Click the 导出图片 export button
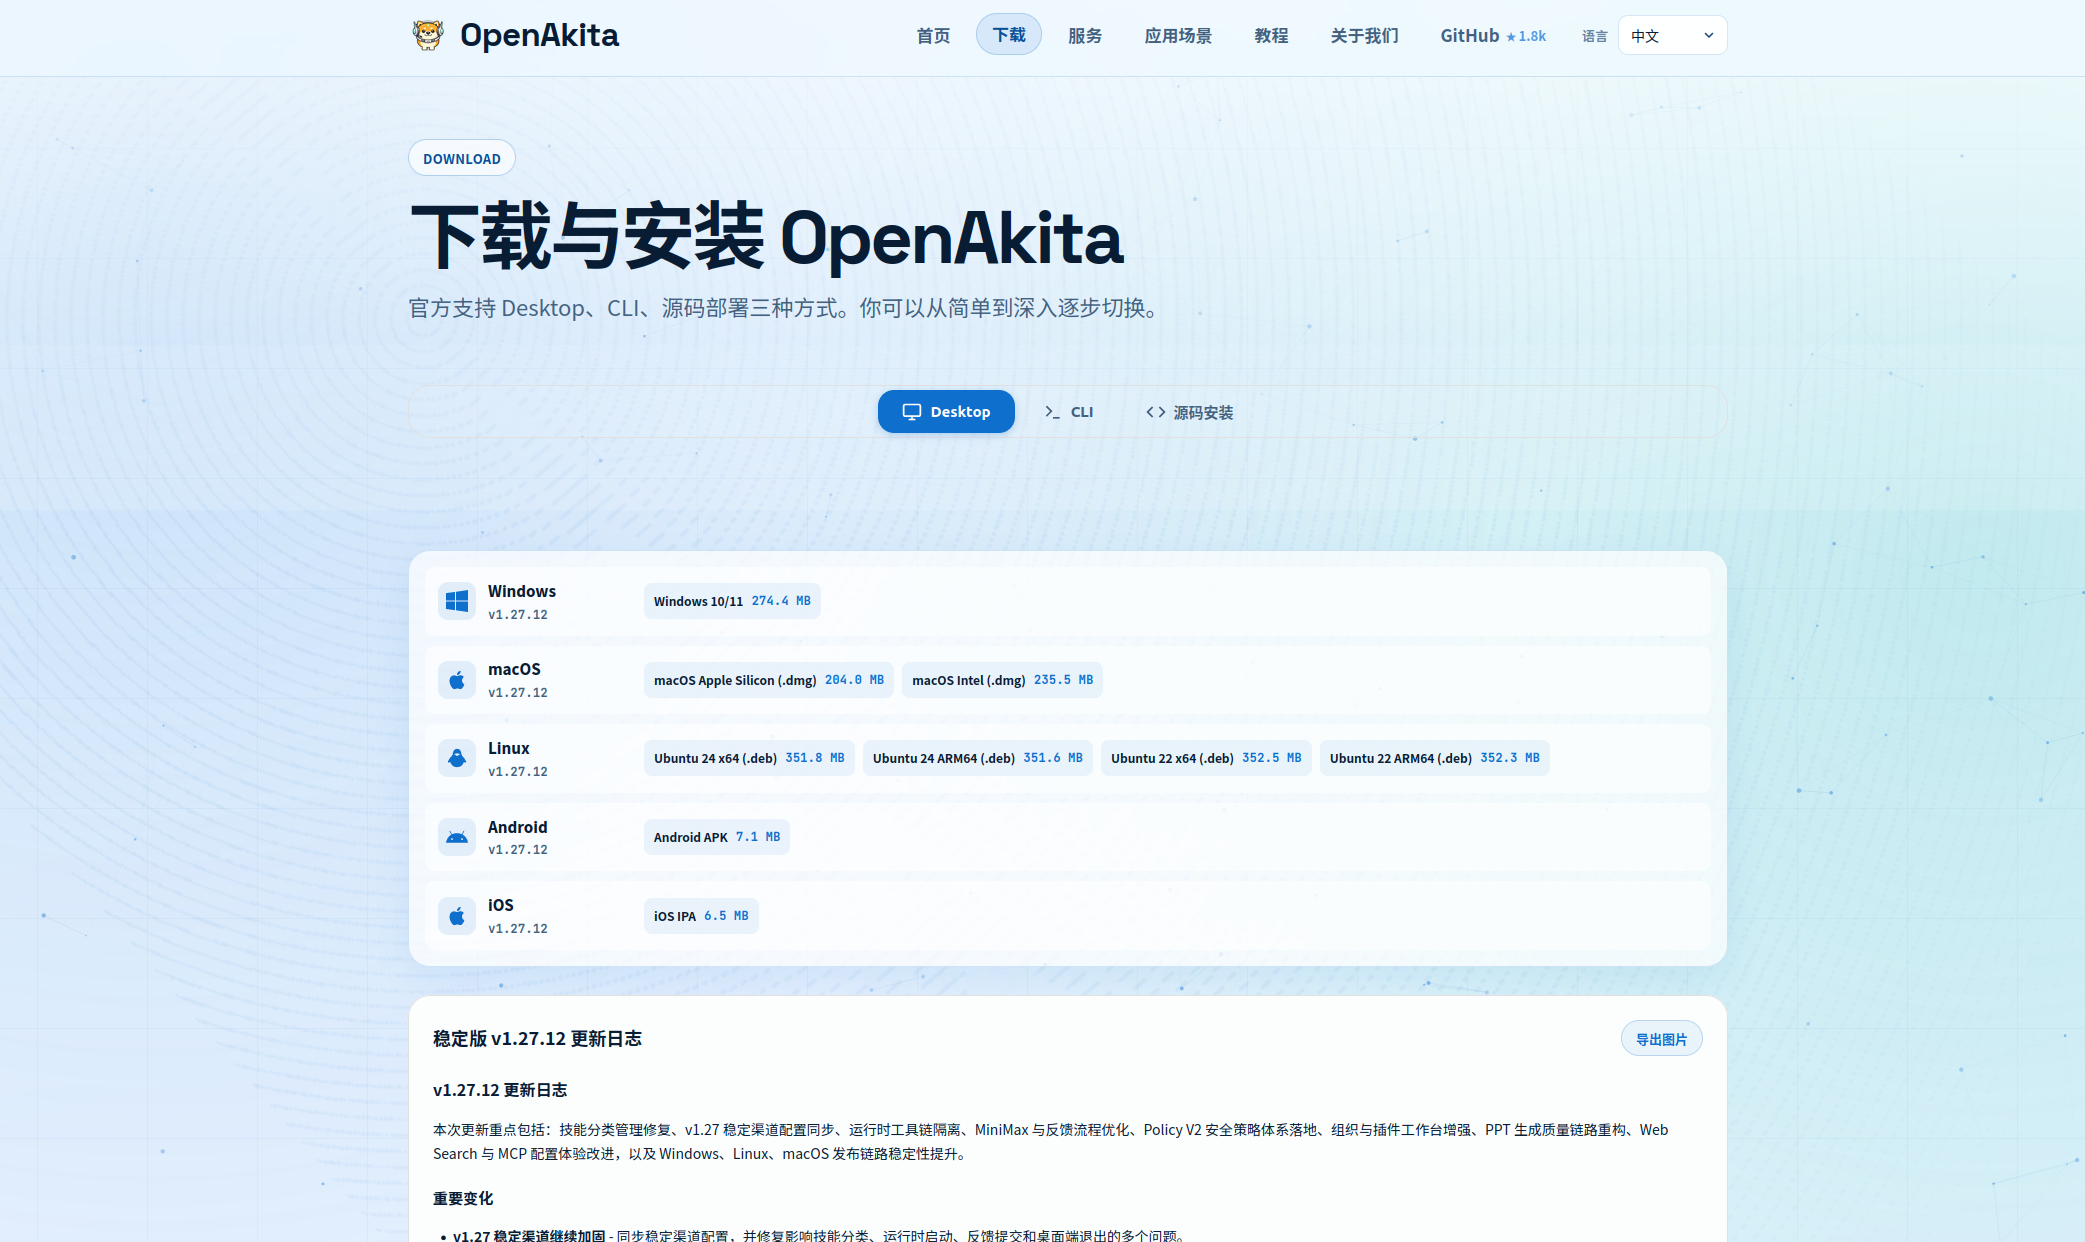Image resolution: width=2085 pixels, height=1242 pixels. coord(1661,1039)
